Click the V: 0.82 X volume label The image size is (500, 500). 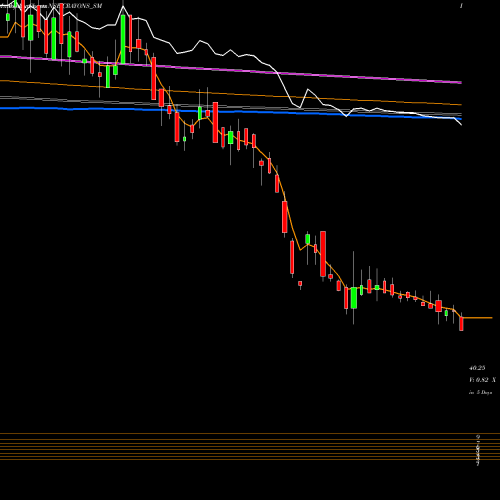[x=482, y=380]
